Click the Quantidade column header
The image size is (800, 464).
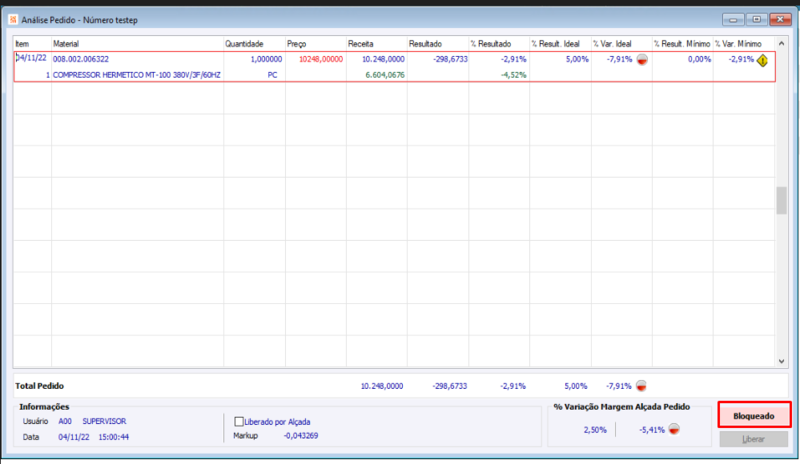pos(244,44)
